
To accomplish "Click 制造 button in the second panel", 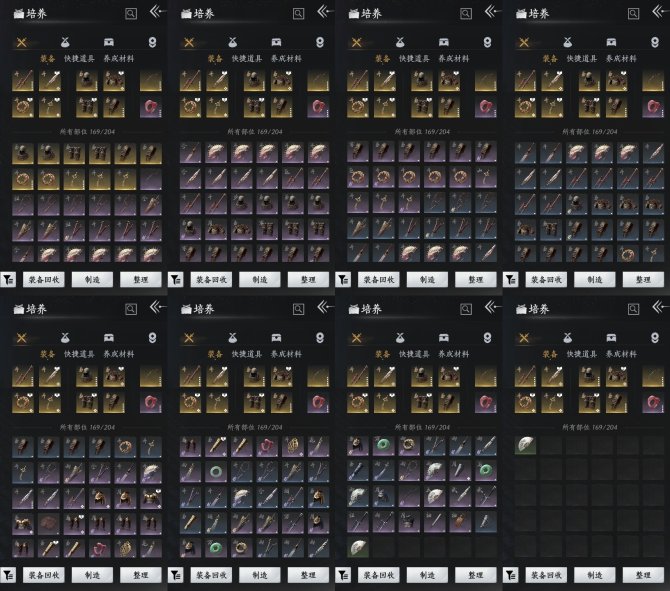I will point(260,280).
